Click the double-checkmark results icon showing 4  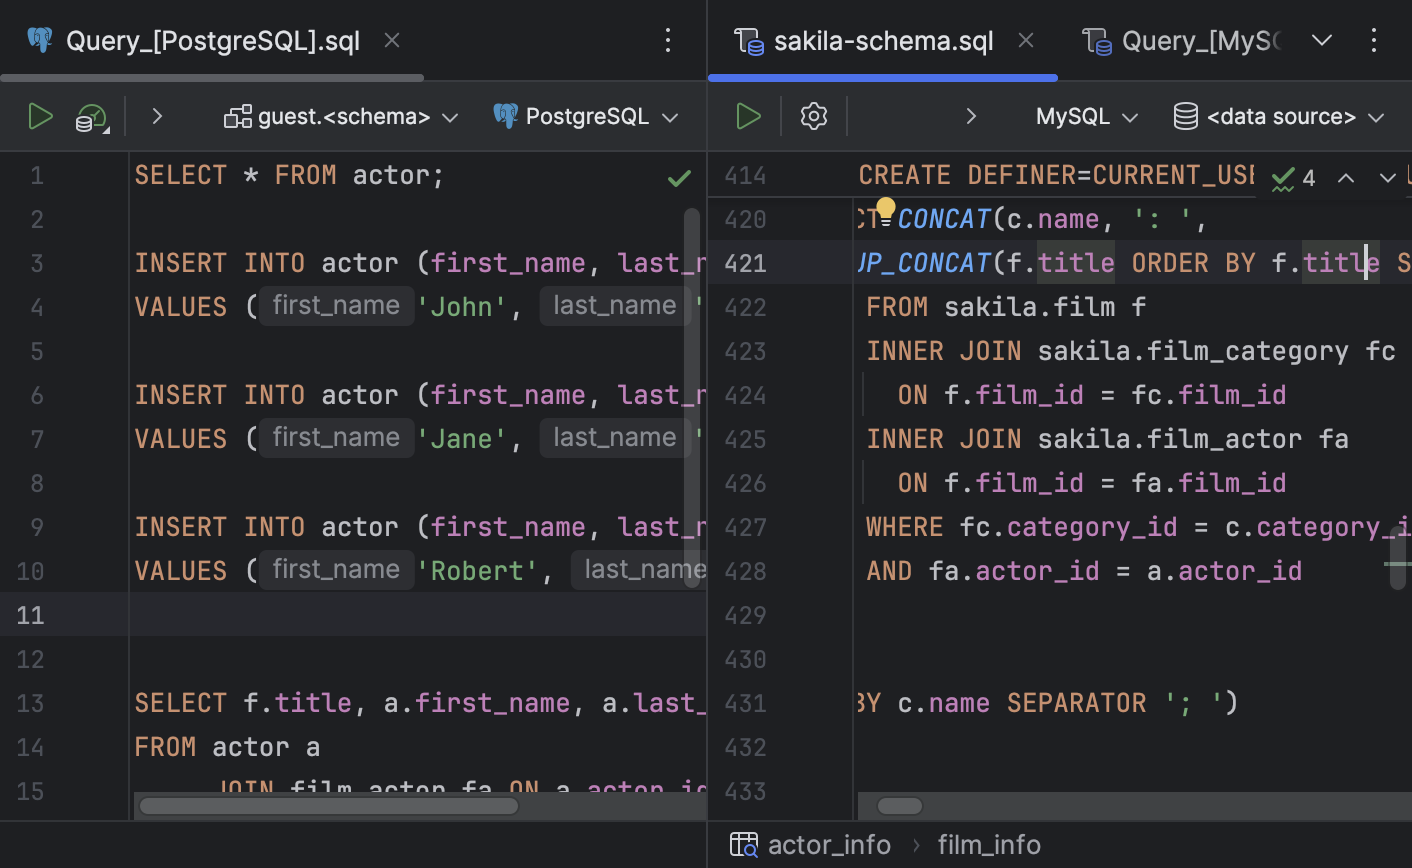coord(1283,177)
